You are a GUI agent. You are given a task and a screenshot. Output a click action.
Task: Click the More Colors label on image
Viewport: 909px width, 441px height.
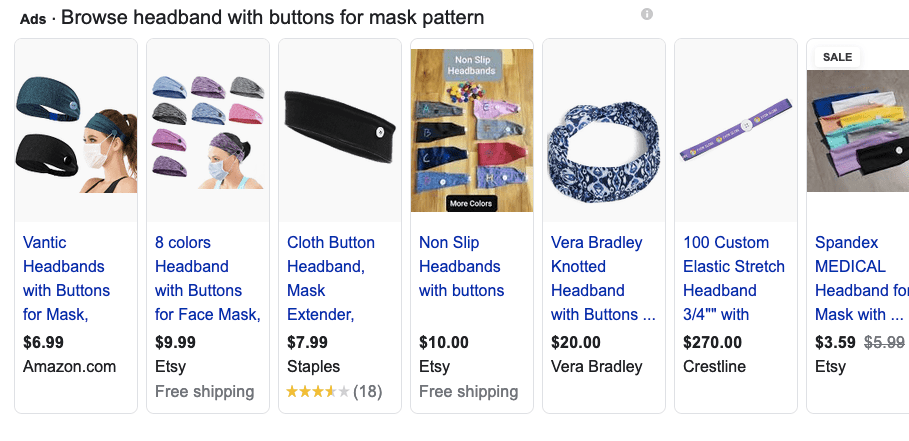coord(472,203)
